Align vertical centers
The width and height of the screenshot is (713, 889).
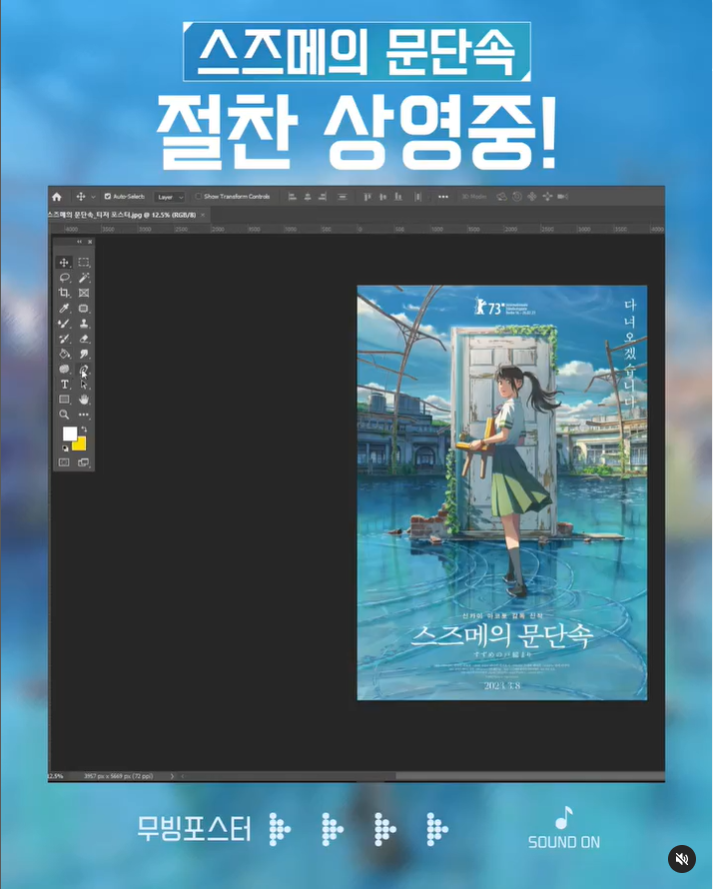(x=383, y=197)
